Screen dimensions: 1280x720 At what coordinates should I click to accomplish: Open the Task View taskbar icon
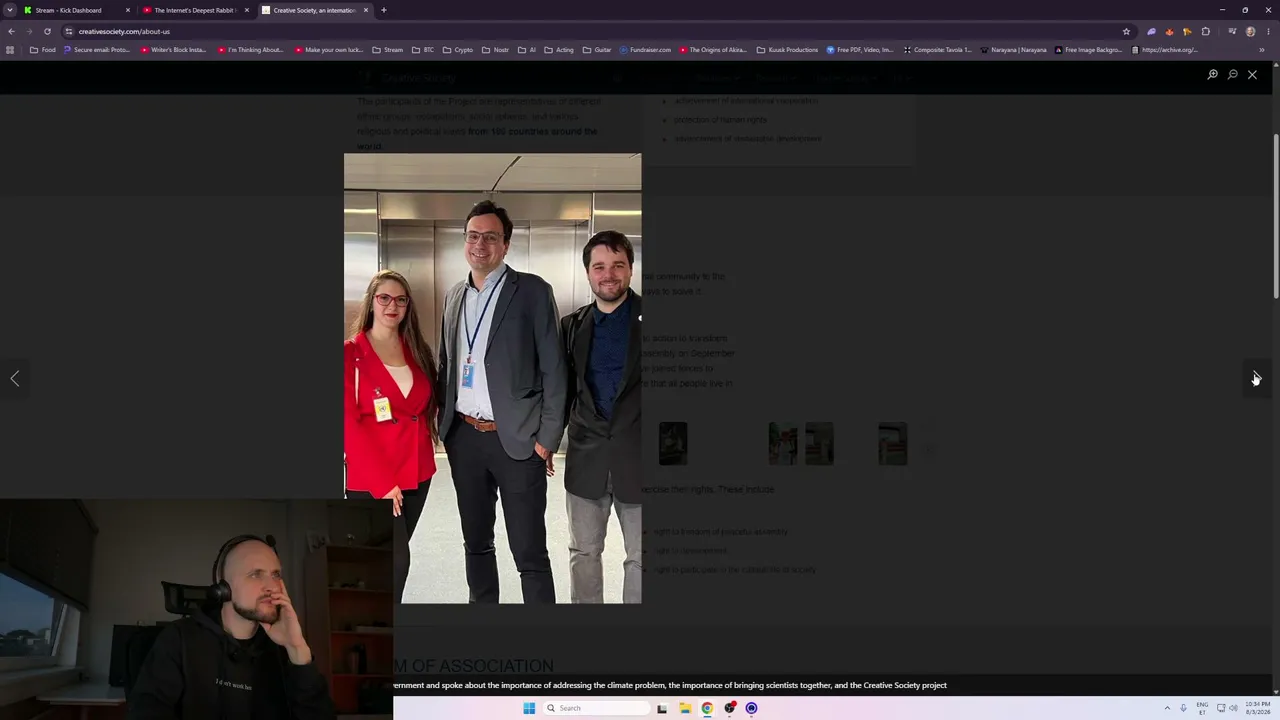point(662,708)
